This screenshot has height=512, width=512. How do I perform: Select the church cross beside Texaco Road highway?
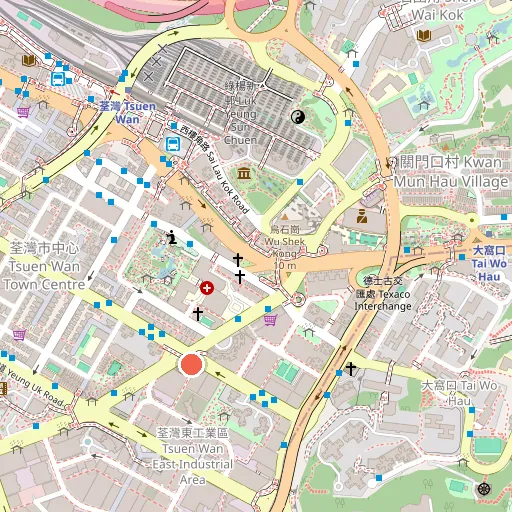tap(351, 369)
